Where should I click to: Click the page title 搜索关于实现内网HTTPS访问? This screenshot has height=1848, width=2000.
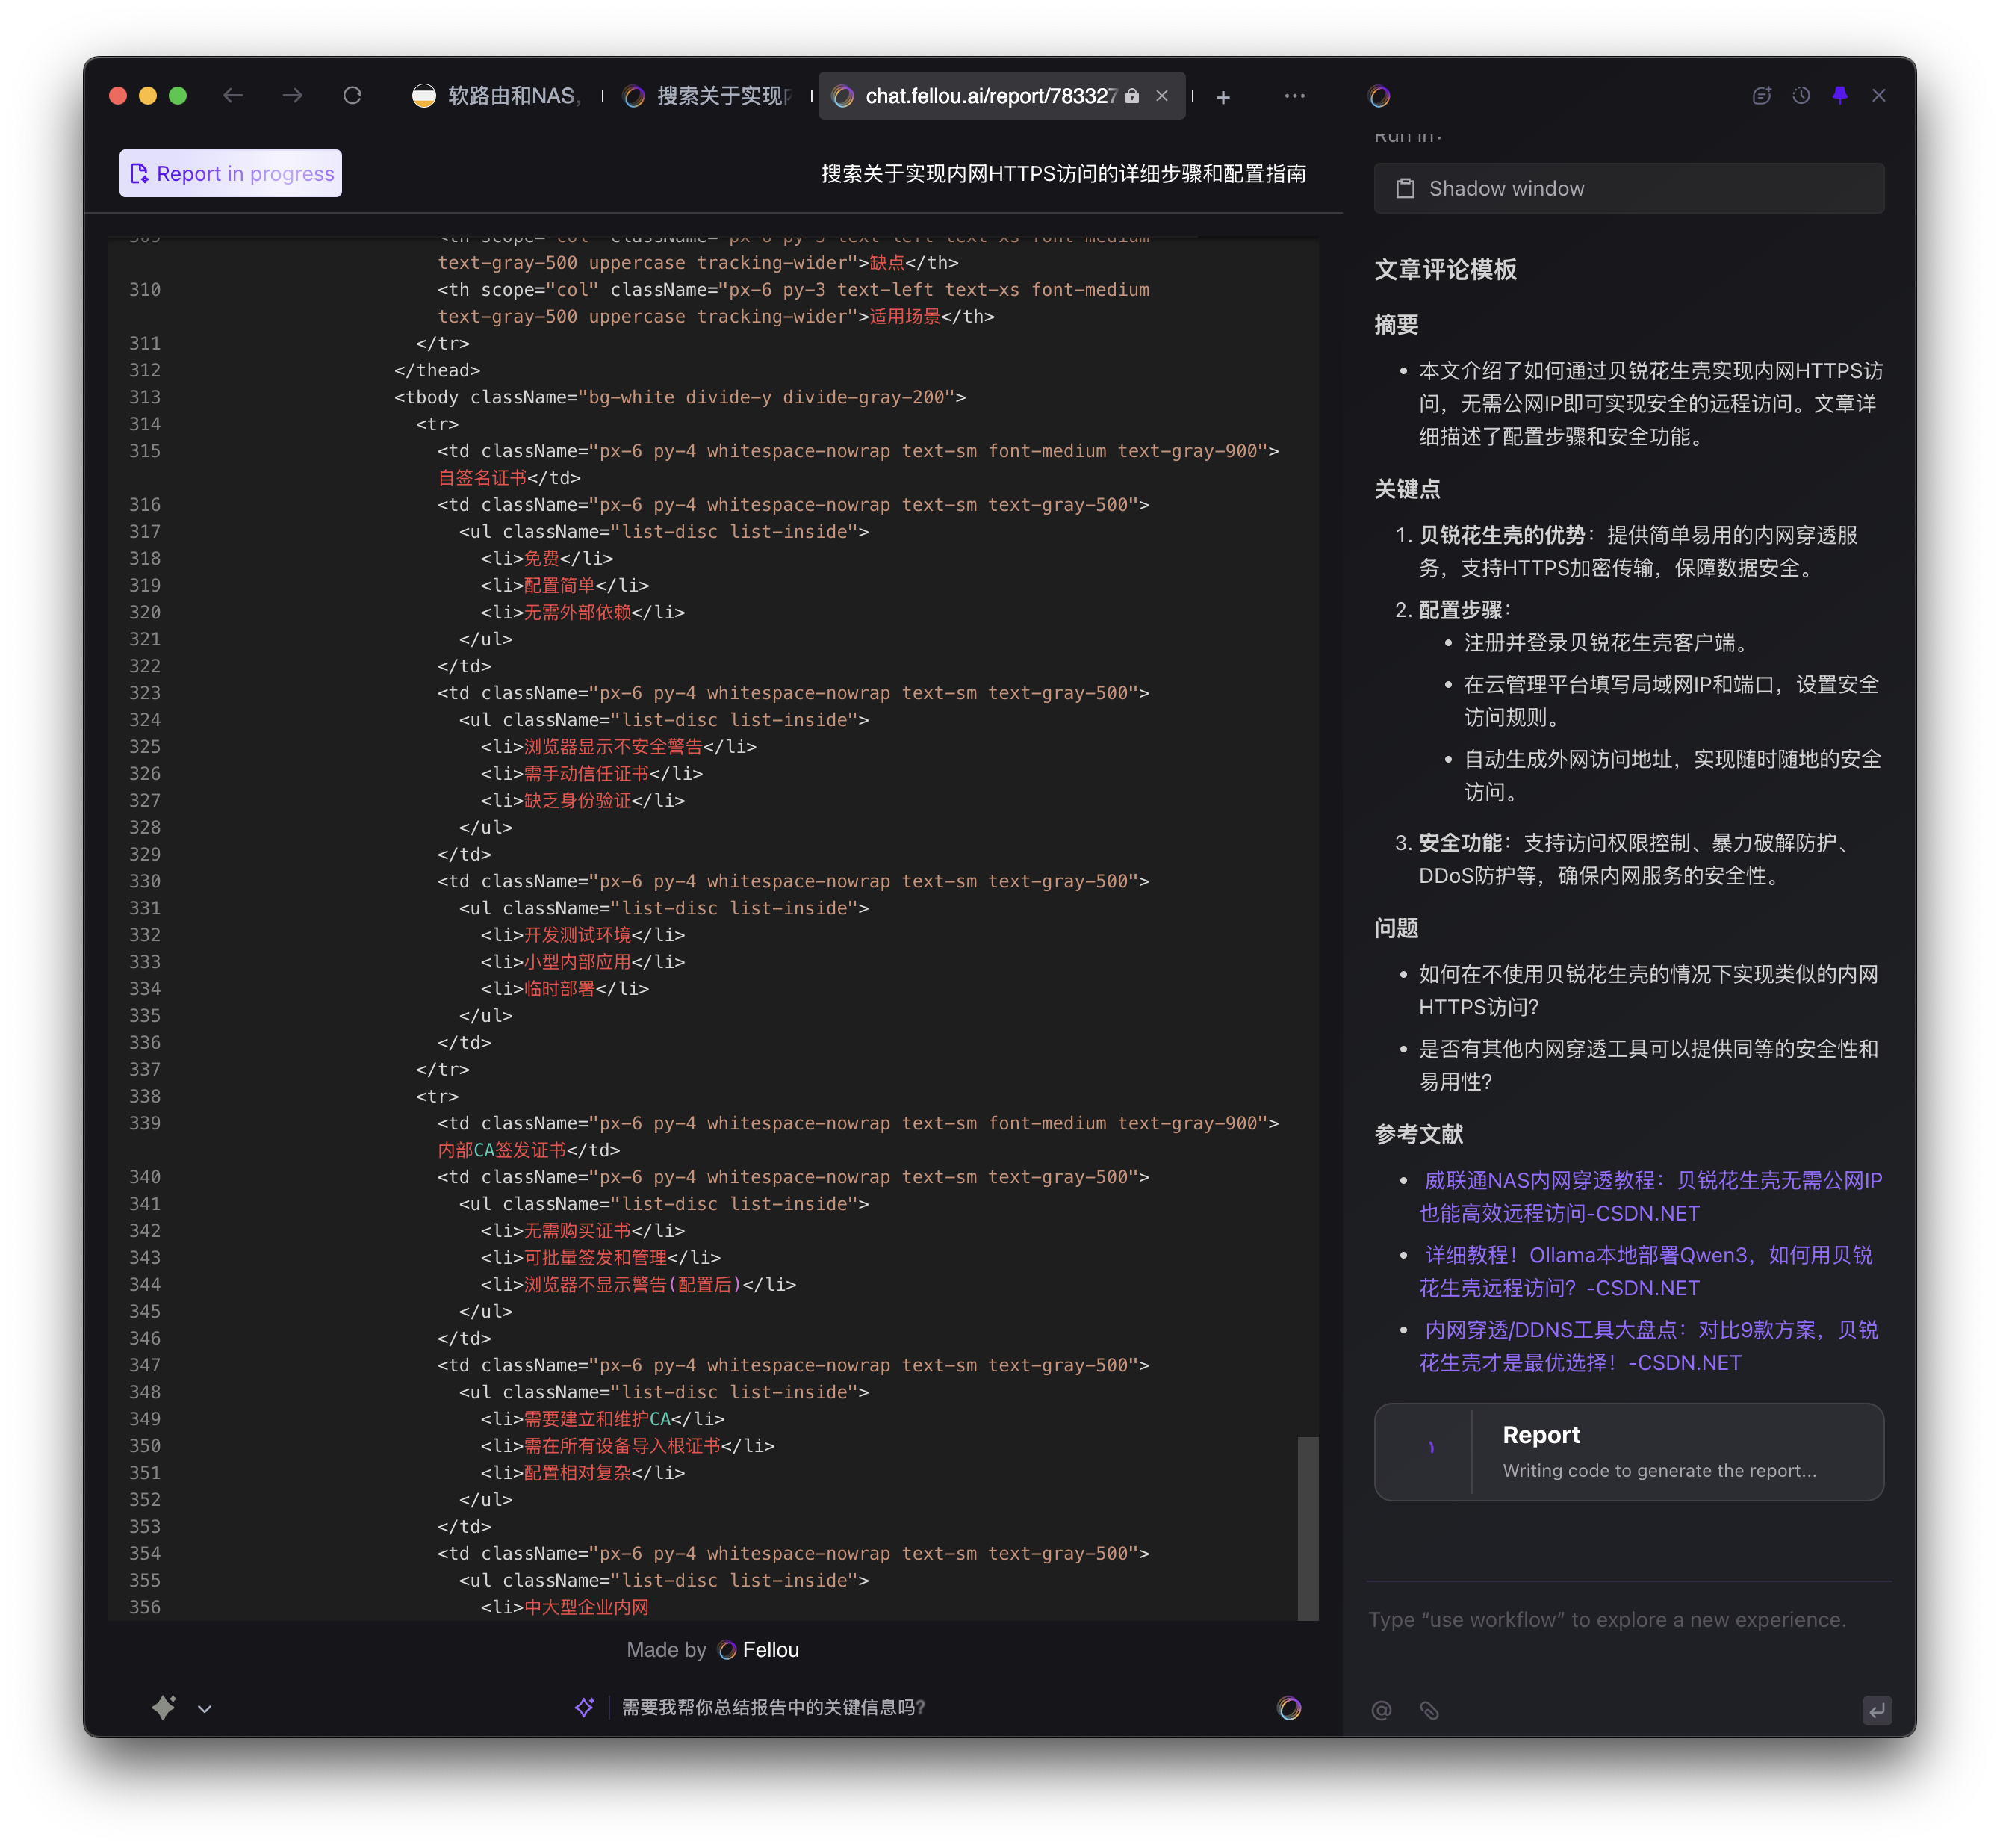click(x=1063, y=173)
